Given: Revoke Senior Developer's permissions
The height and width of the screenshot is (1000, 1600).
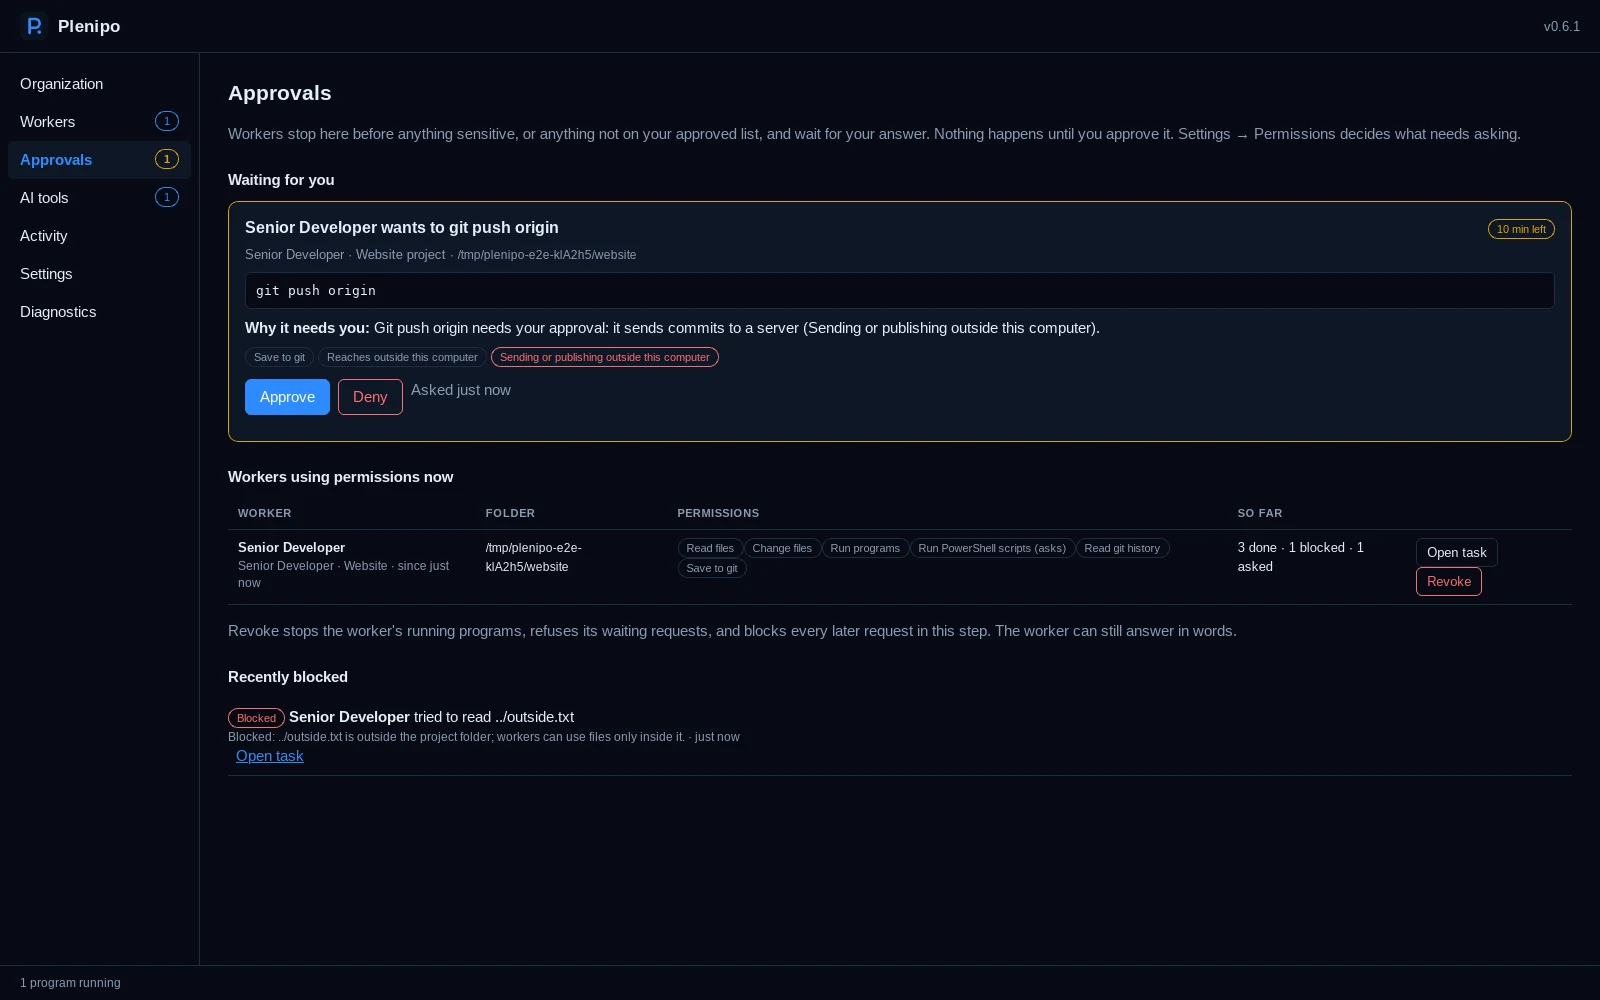Looking at the screenshot, I should (1449, 581).
